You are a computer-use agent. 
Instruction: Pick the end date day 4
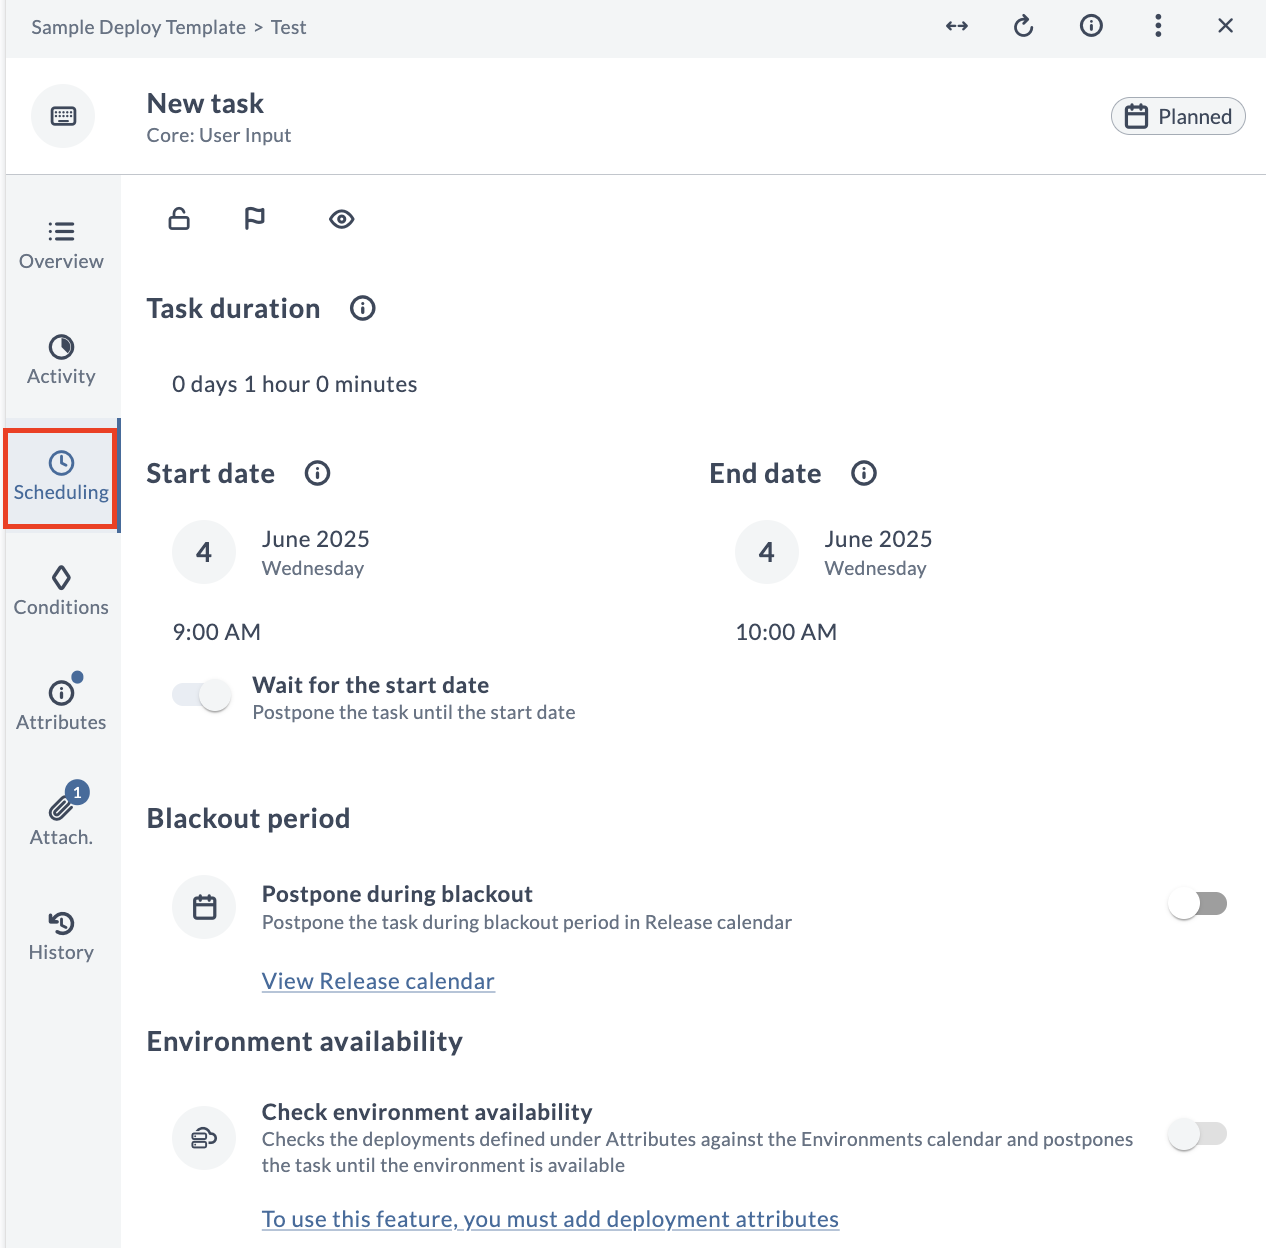click(767, 552)
